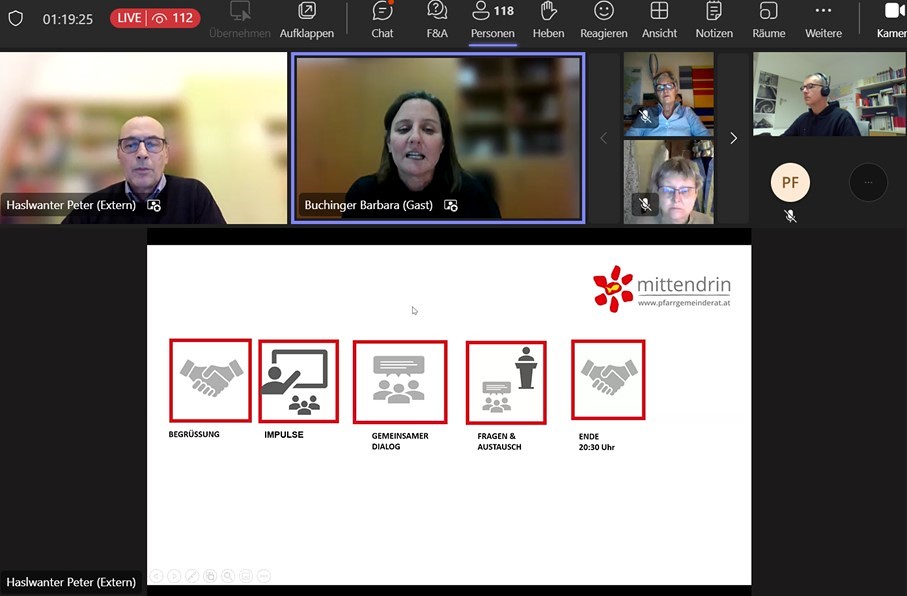This screenshot has height=596, width=907.
Task: Show next participants with right chevron
Action: [x=733, y=138]
